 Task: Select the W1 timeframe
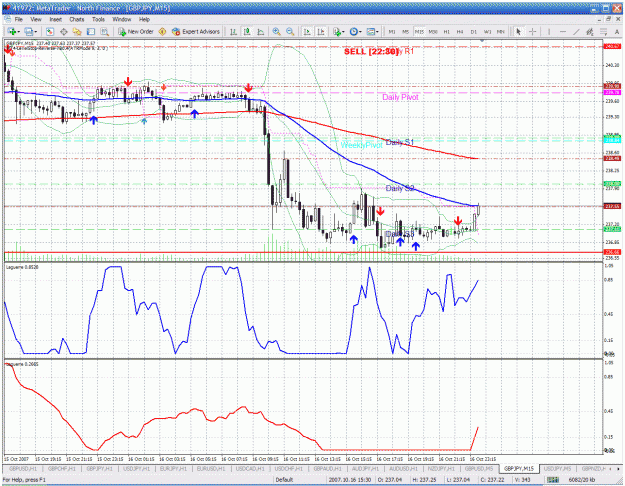487,31
